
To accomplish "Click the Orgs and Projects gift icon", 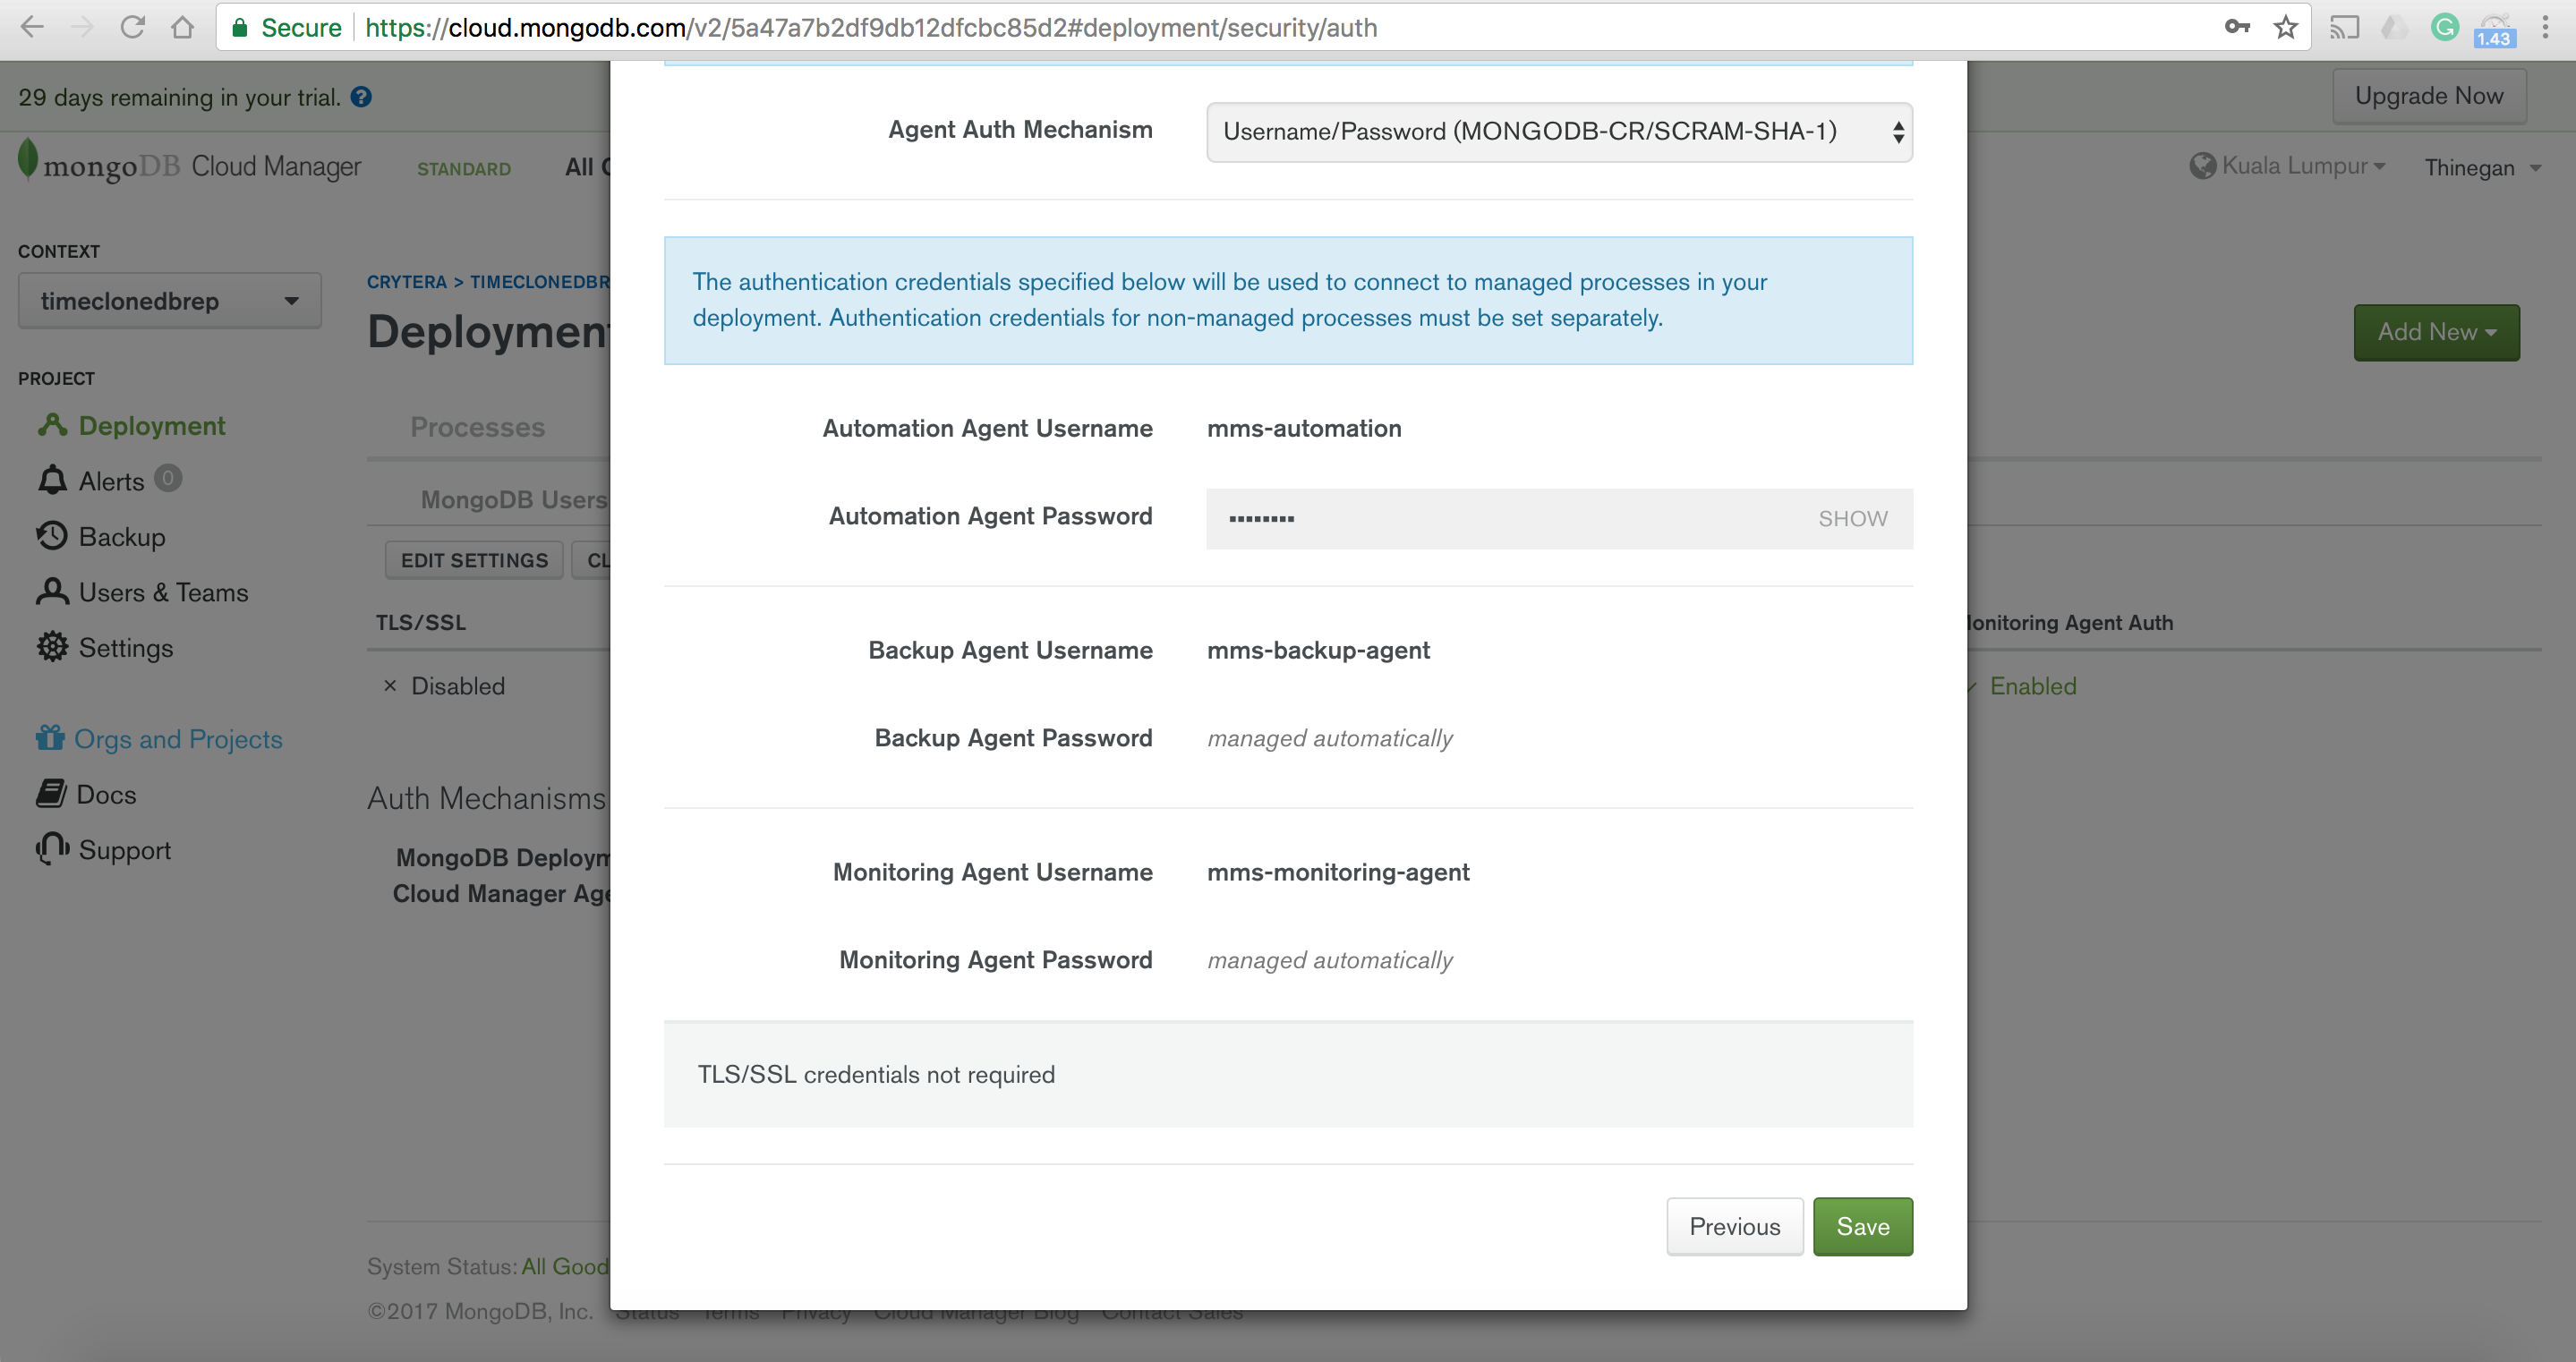I will click(50, 738).
